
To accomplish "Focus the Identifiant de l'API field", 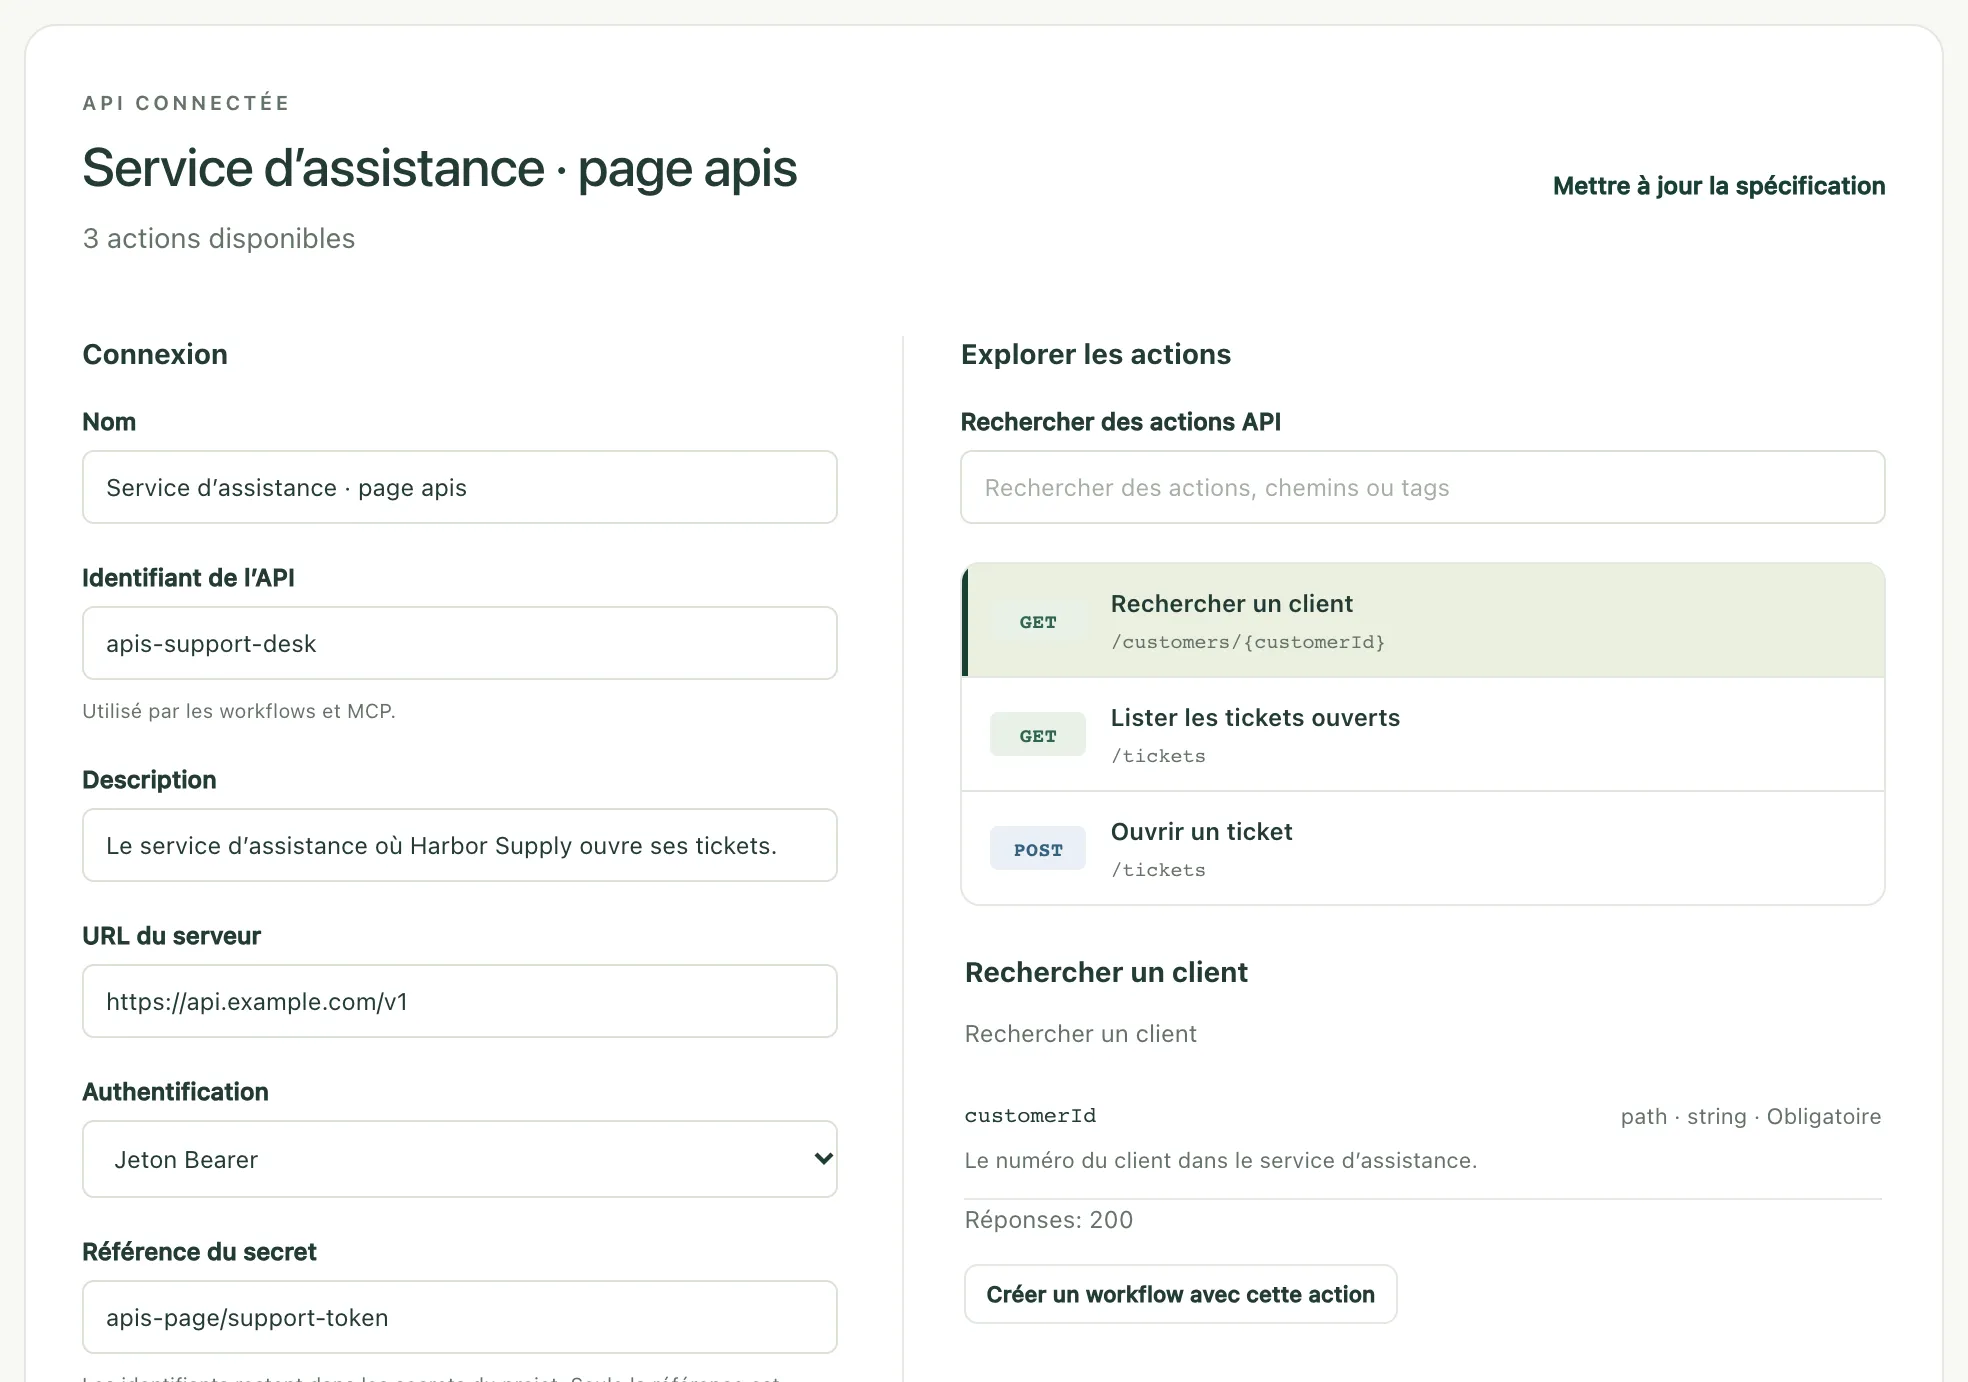I will [459, 643].
